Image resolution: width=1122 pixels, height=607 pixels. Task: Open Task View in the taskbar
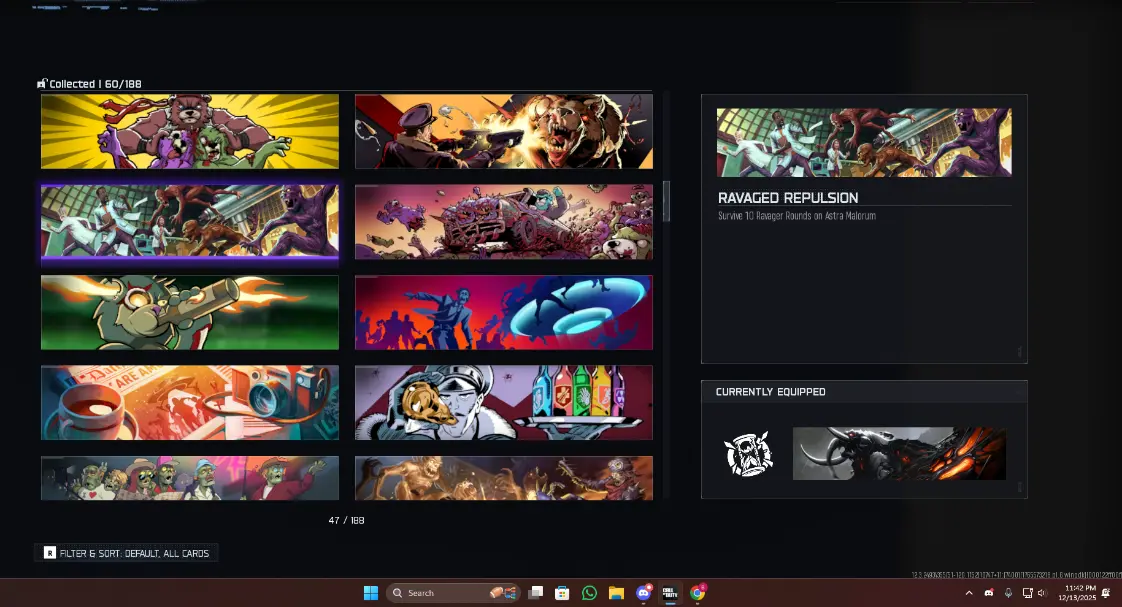536,593
